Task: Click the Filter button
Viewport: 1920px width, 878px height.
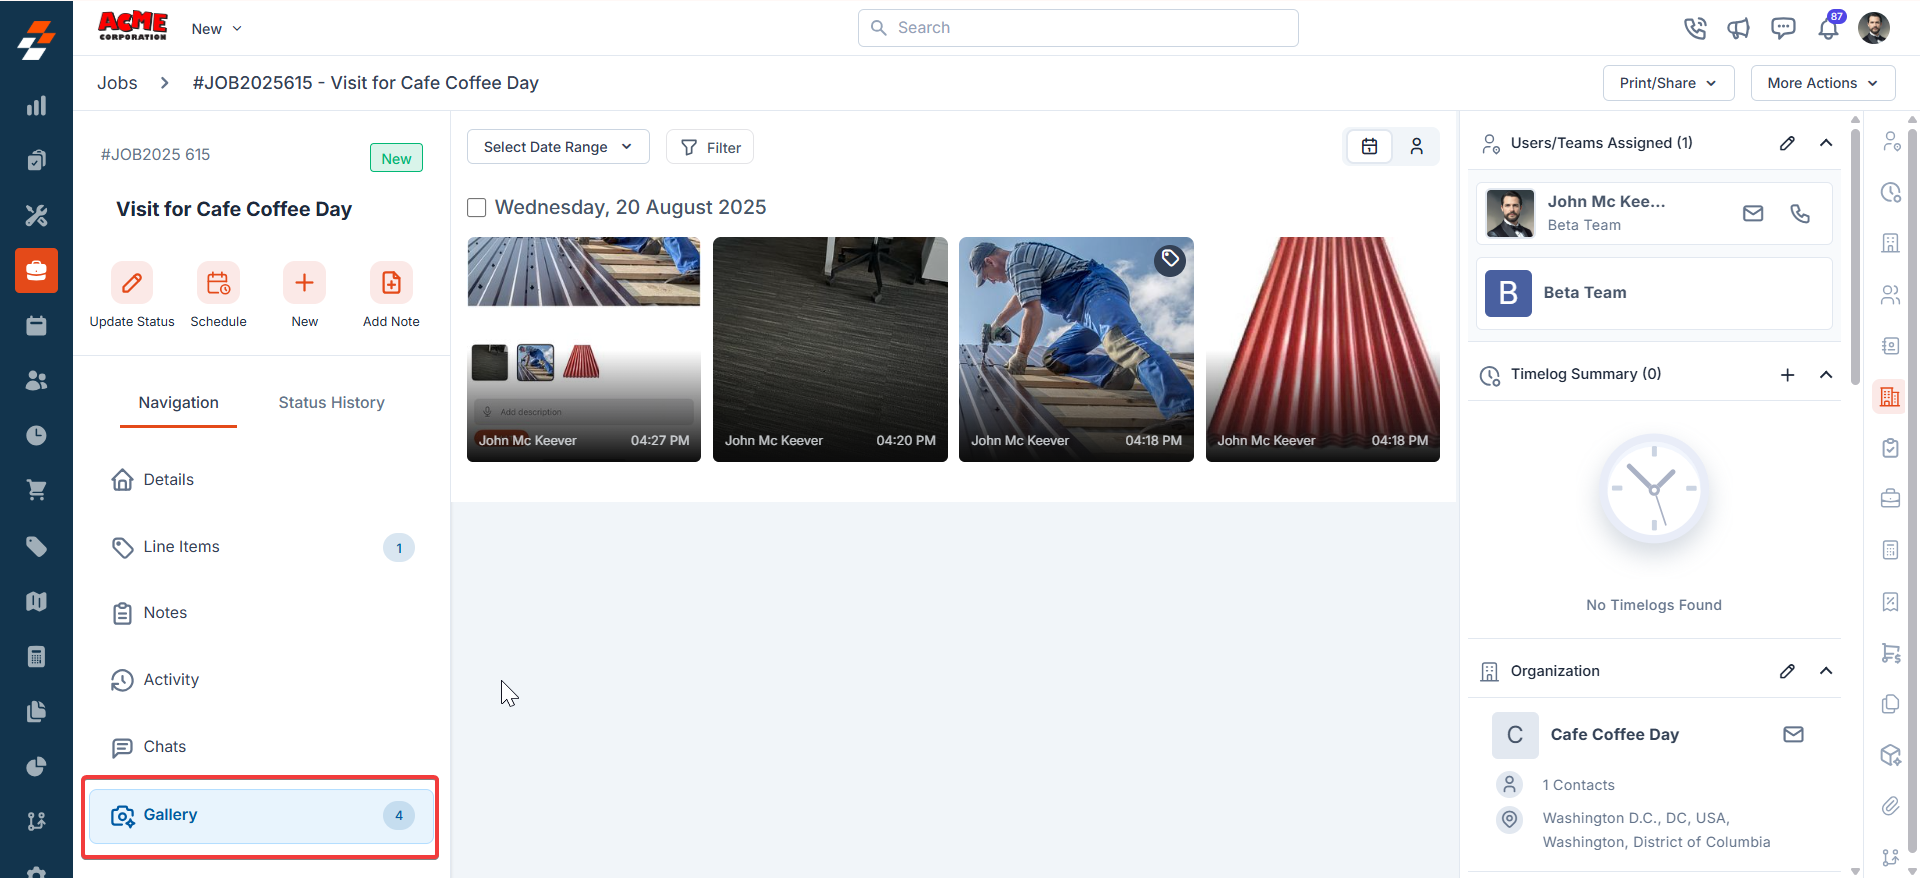Action: point(710,147)
